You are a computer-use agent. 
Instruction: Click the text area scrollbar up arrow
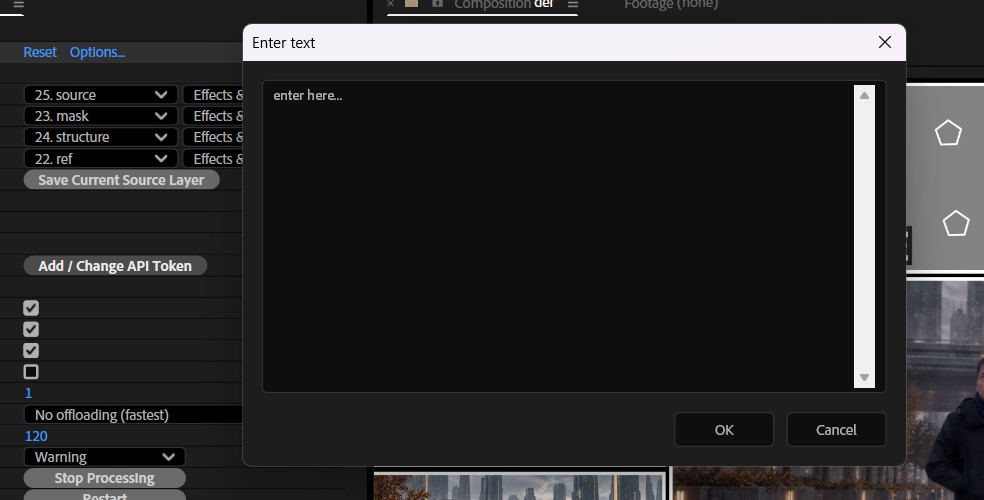point(864,95)
